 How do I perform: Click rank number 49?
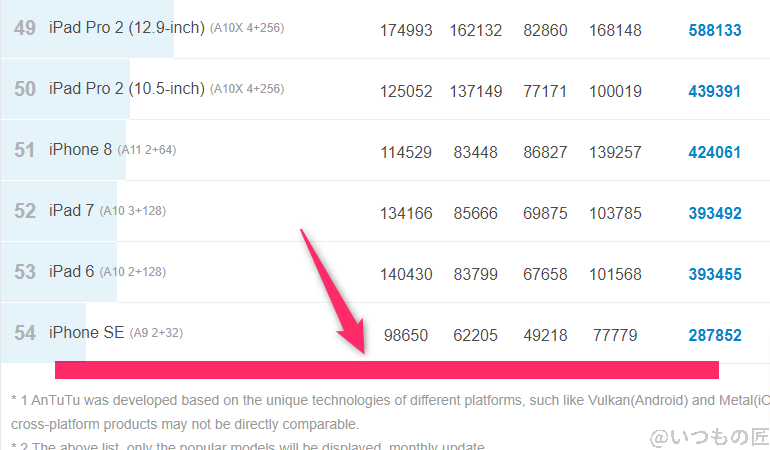25,28
